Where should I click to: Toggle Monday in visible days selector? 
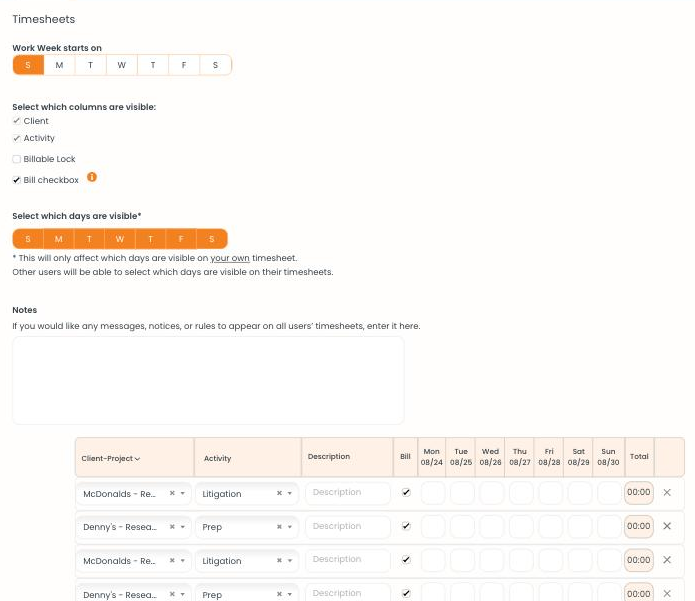pyautogui.click(x=59, y=239)
